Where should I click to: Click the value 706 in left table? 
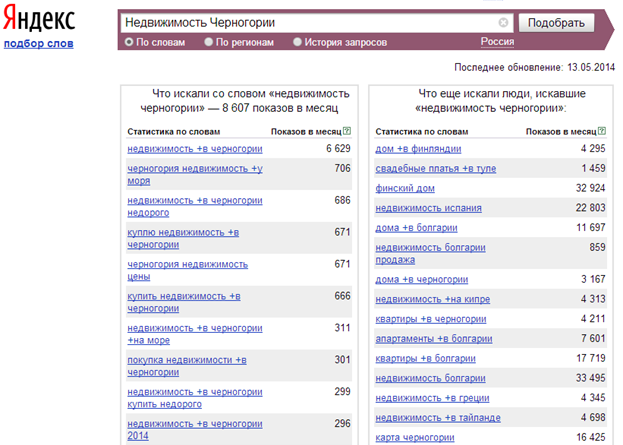coord(342,168)
